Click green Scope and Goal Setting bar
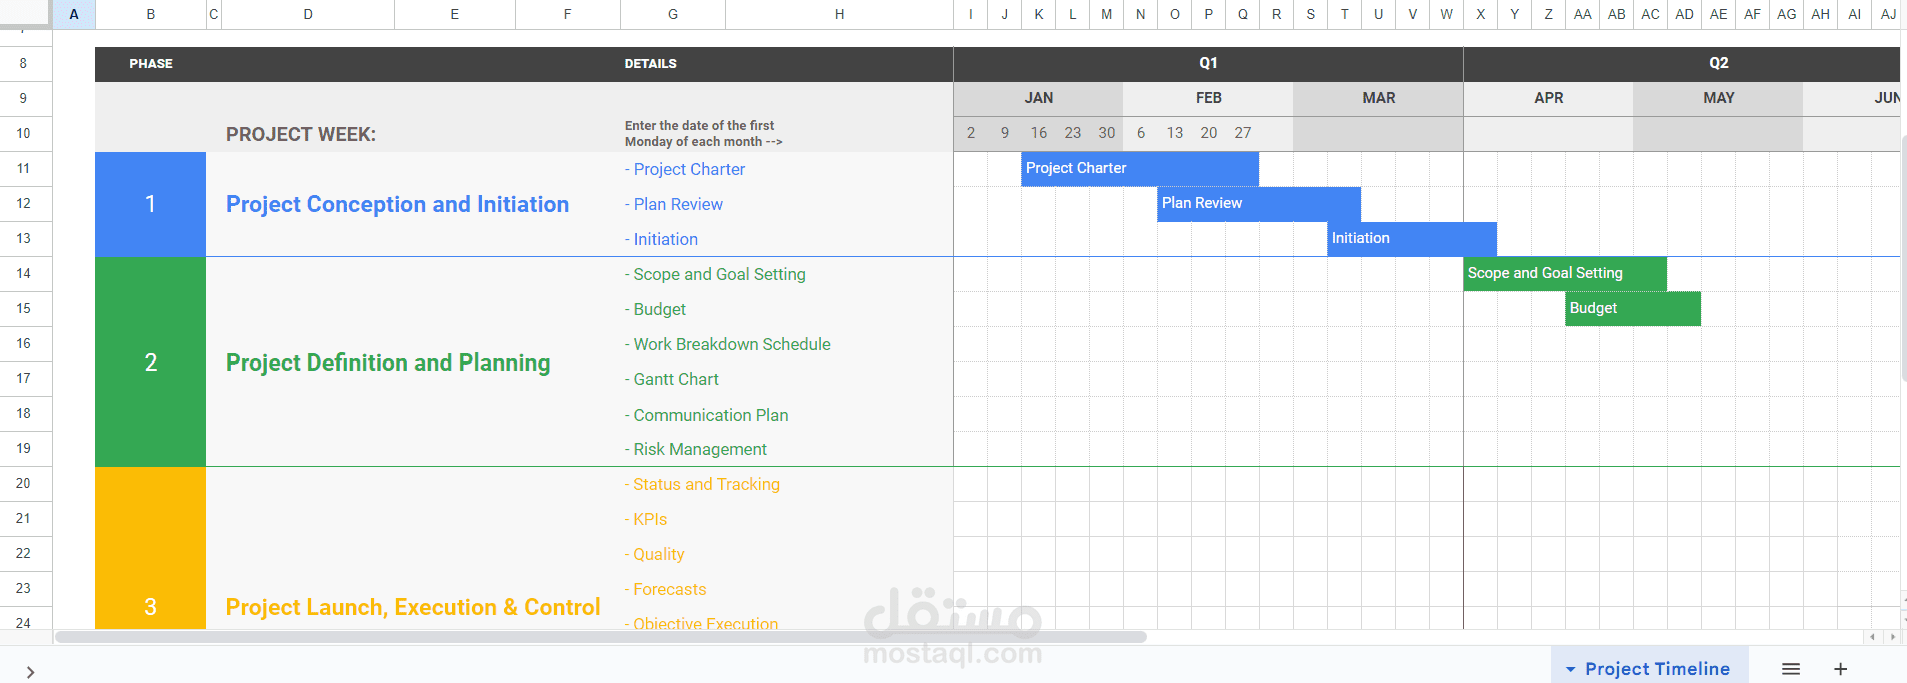 click(1565, 273)
